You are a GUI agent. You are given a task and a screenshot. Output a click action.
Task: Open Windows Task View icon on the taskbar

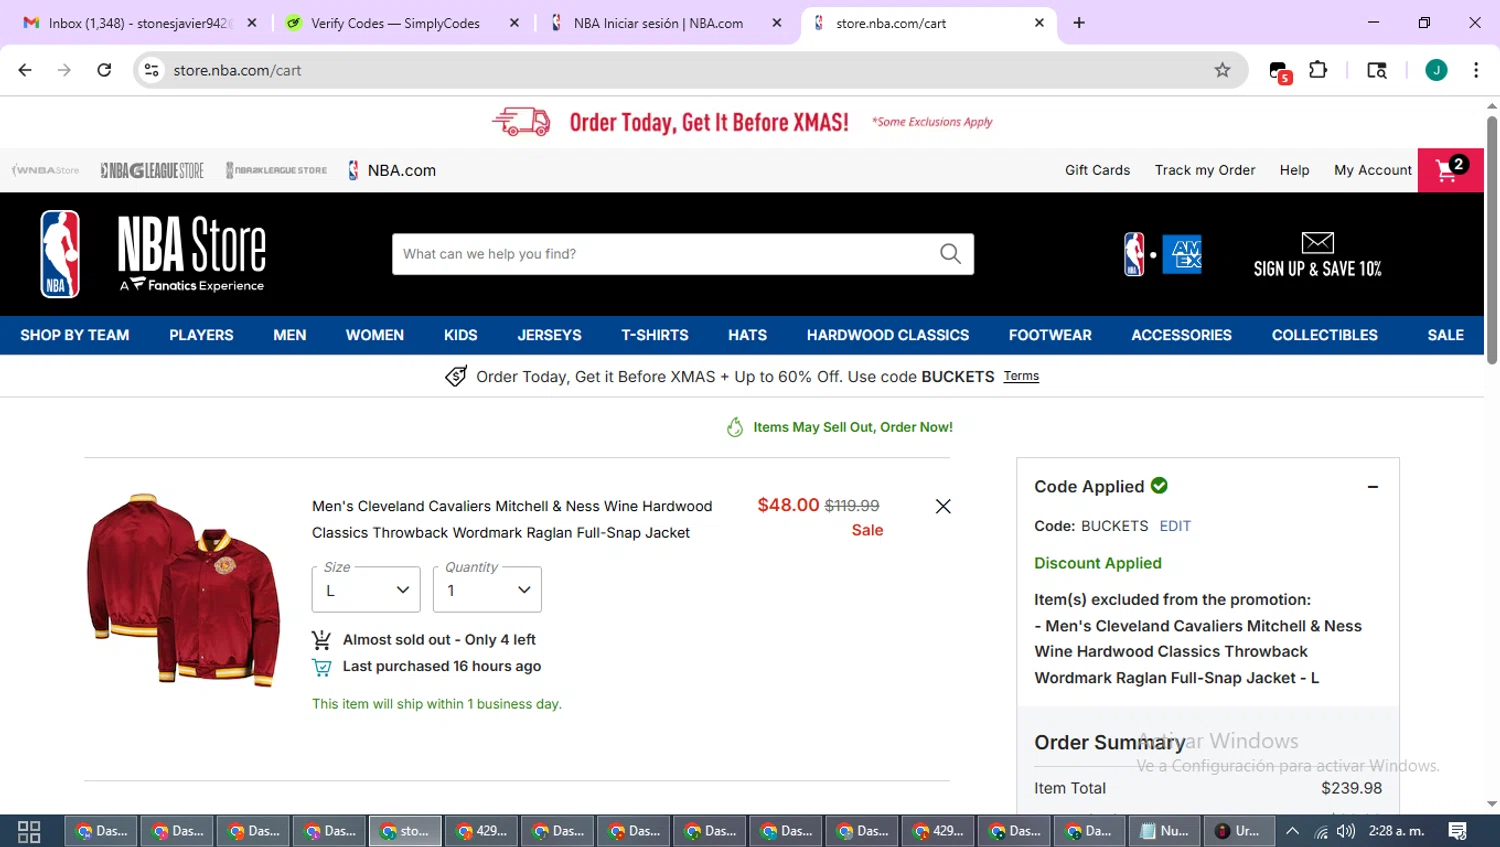point(29,831)
